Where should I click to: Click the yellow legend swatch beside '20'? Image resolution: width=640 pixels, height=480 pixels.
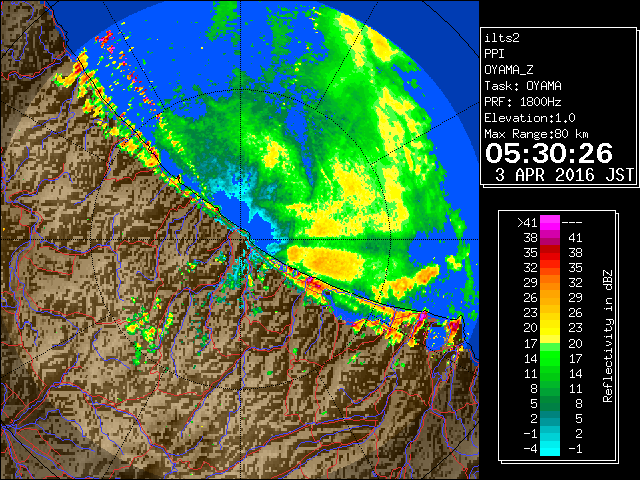pos(550,328)
